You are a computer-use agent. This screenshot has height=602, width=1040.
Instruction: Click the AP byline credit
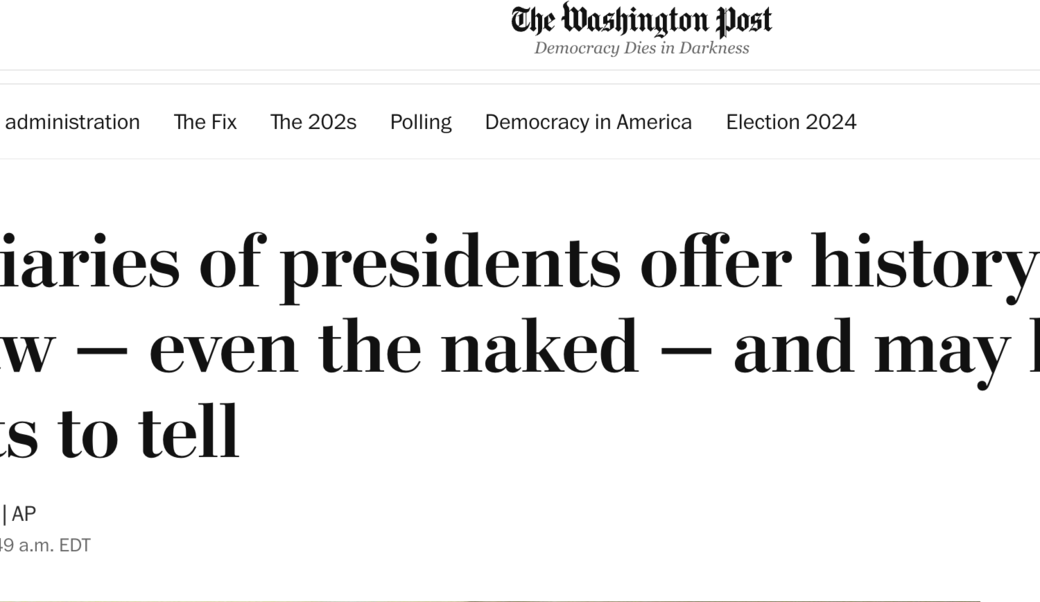pos(24,514)
